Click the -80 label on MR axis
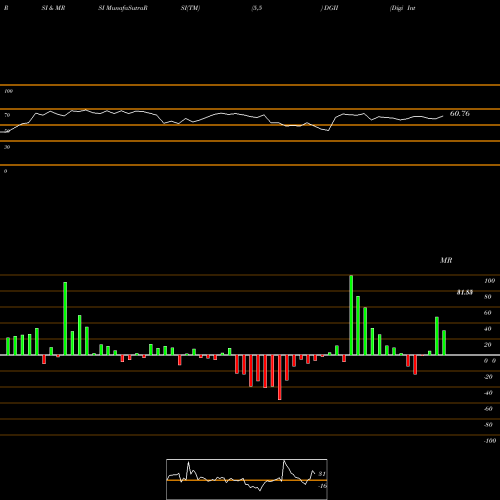The width and height of the screenshot is (500, 500). (x=488, y=425)
